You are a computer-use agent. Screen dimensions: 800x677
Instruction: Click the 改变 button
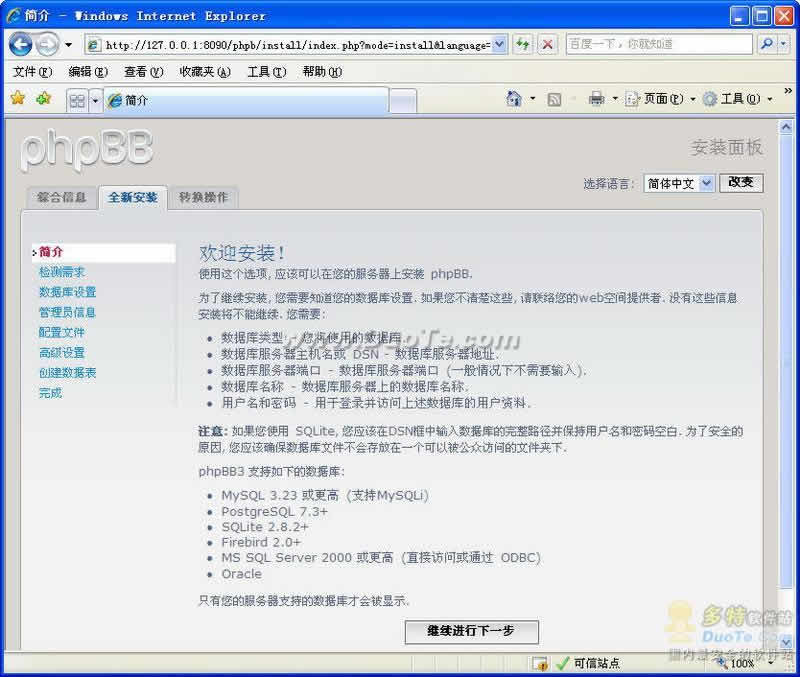[741, 183]
